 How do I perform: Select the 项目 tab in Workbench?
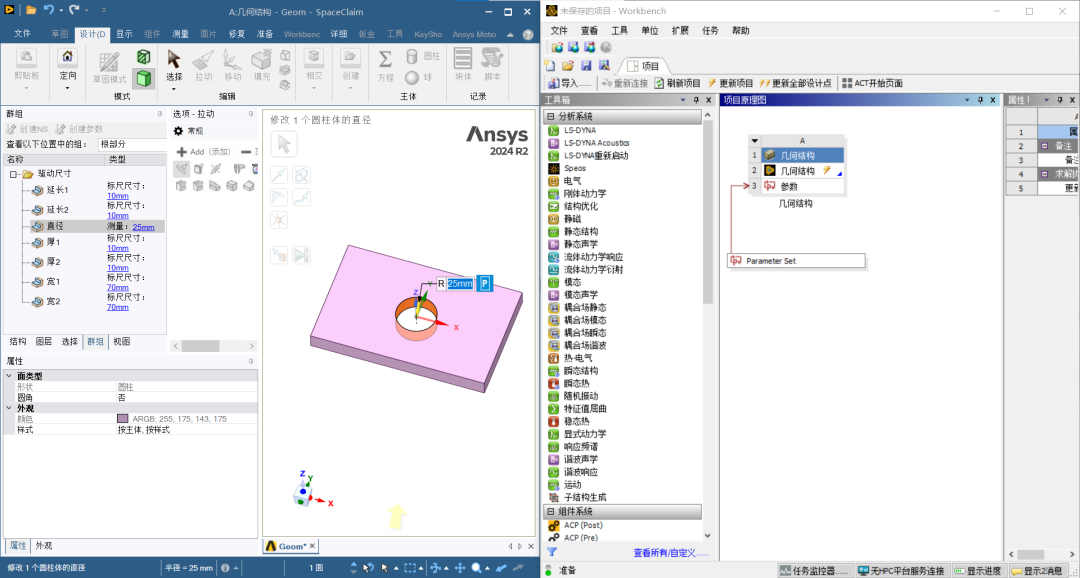coord(643,66)
